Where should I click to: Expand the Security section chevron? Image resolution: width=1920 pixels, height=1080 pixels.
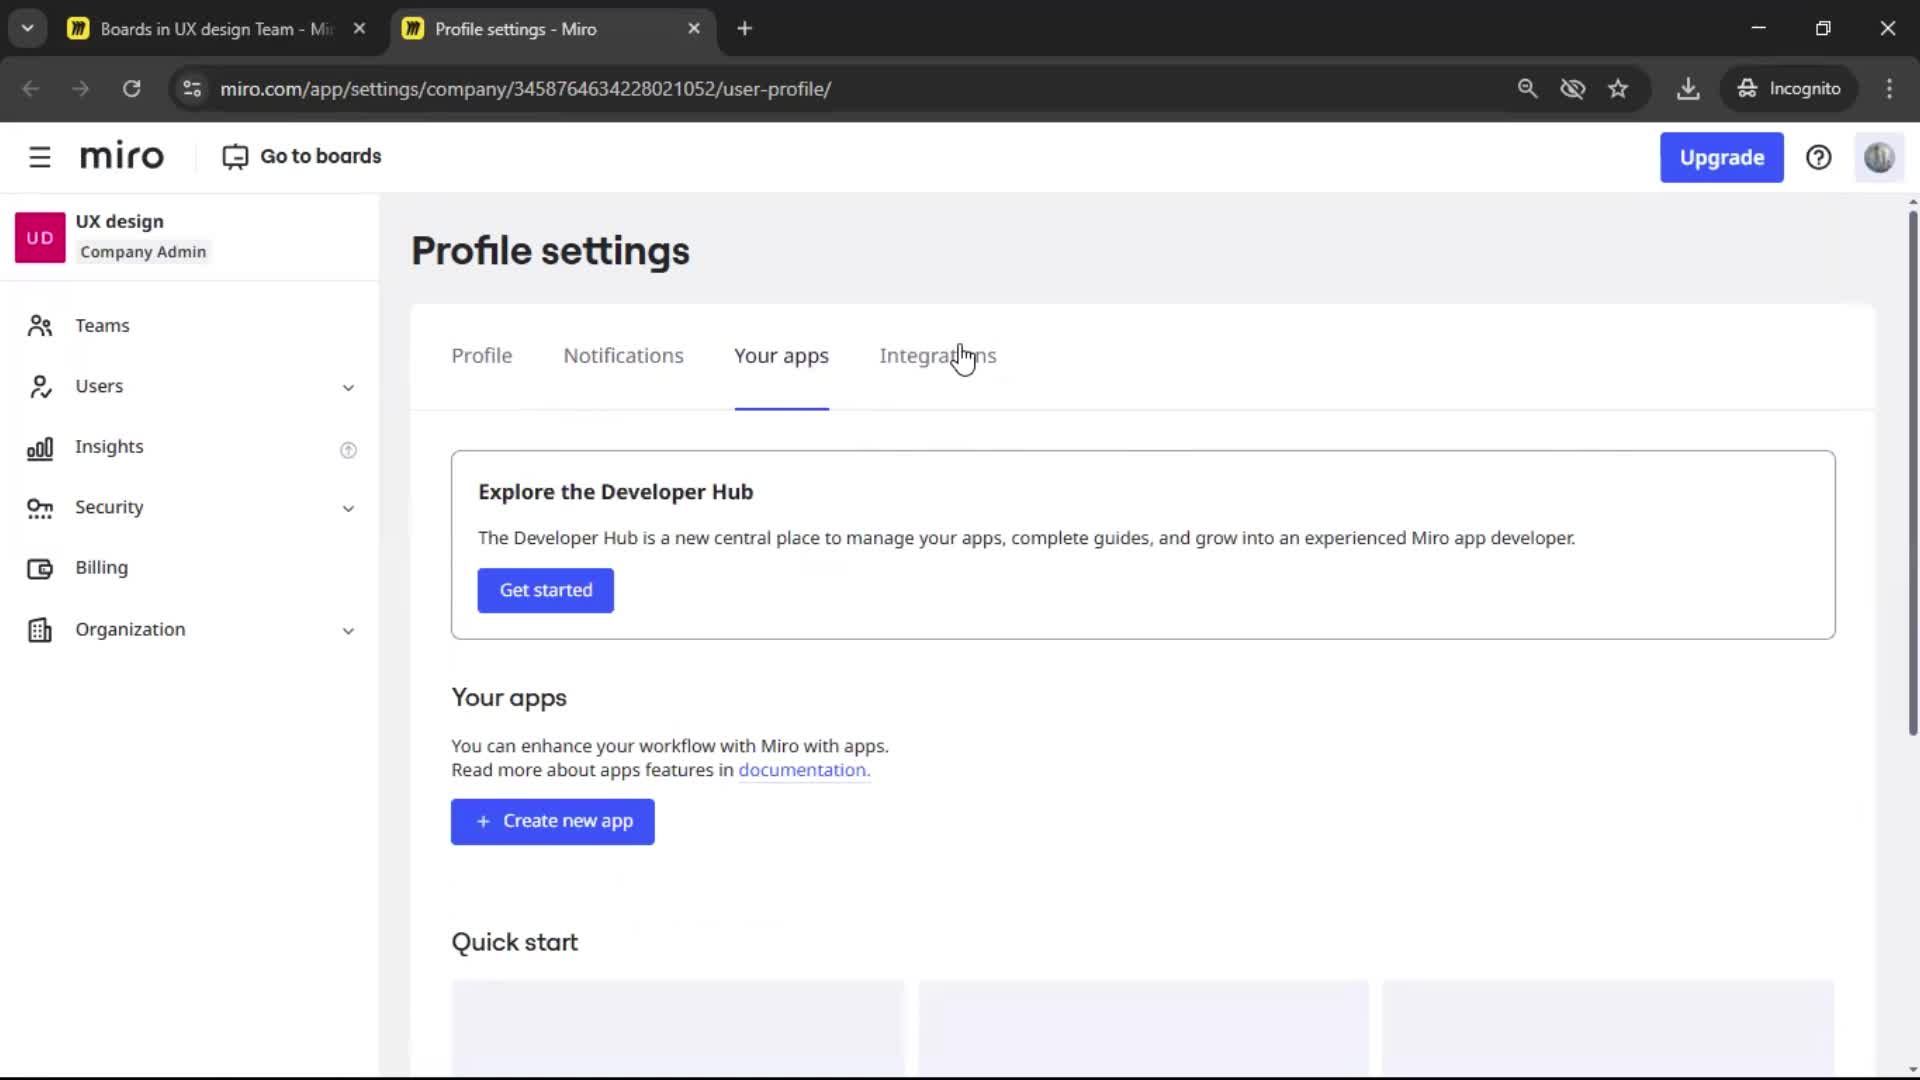(x=348, y=509)
